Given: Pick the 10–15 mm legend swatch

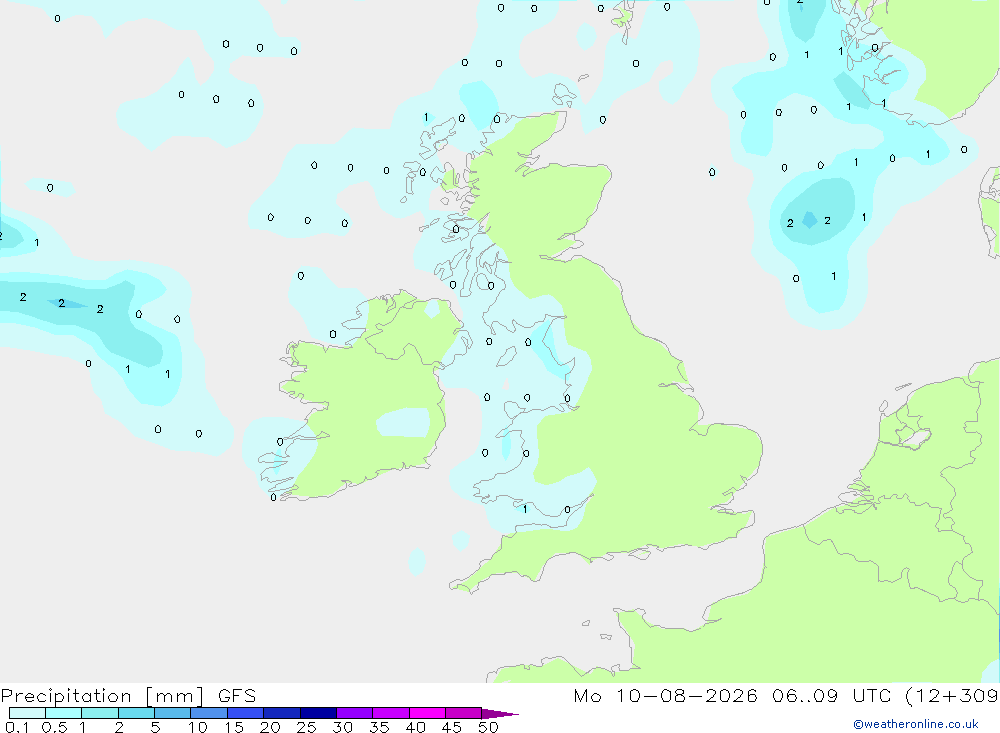Looking at the screenshot, I should tap(209, 713).
